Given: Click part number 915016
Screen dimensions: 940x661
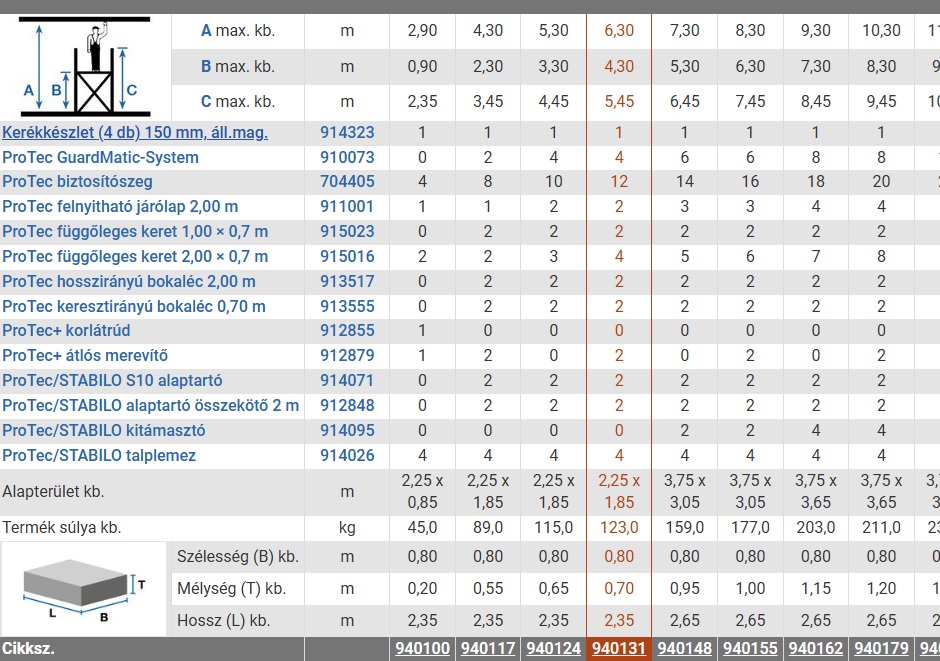Looking at the screenshot, I should (347, 256).
